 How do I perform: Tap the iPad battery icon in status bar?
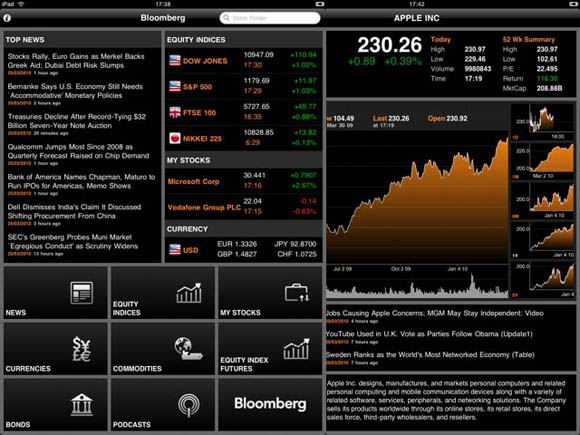click(320, 4)
